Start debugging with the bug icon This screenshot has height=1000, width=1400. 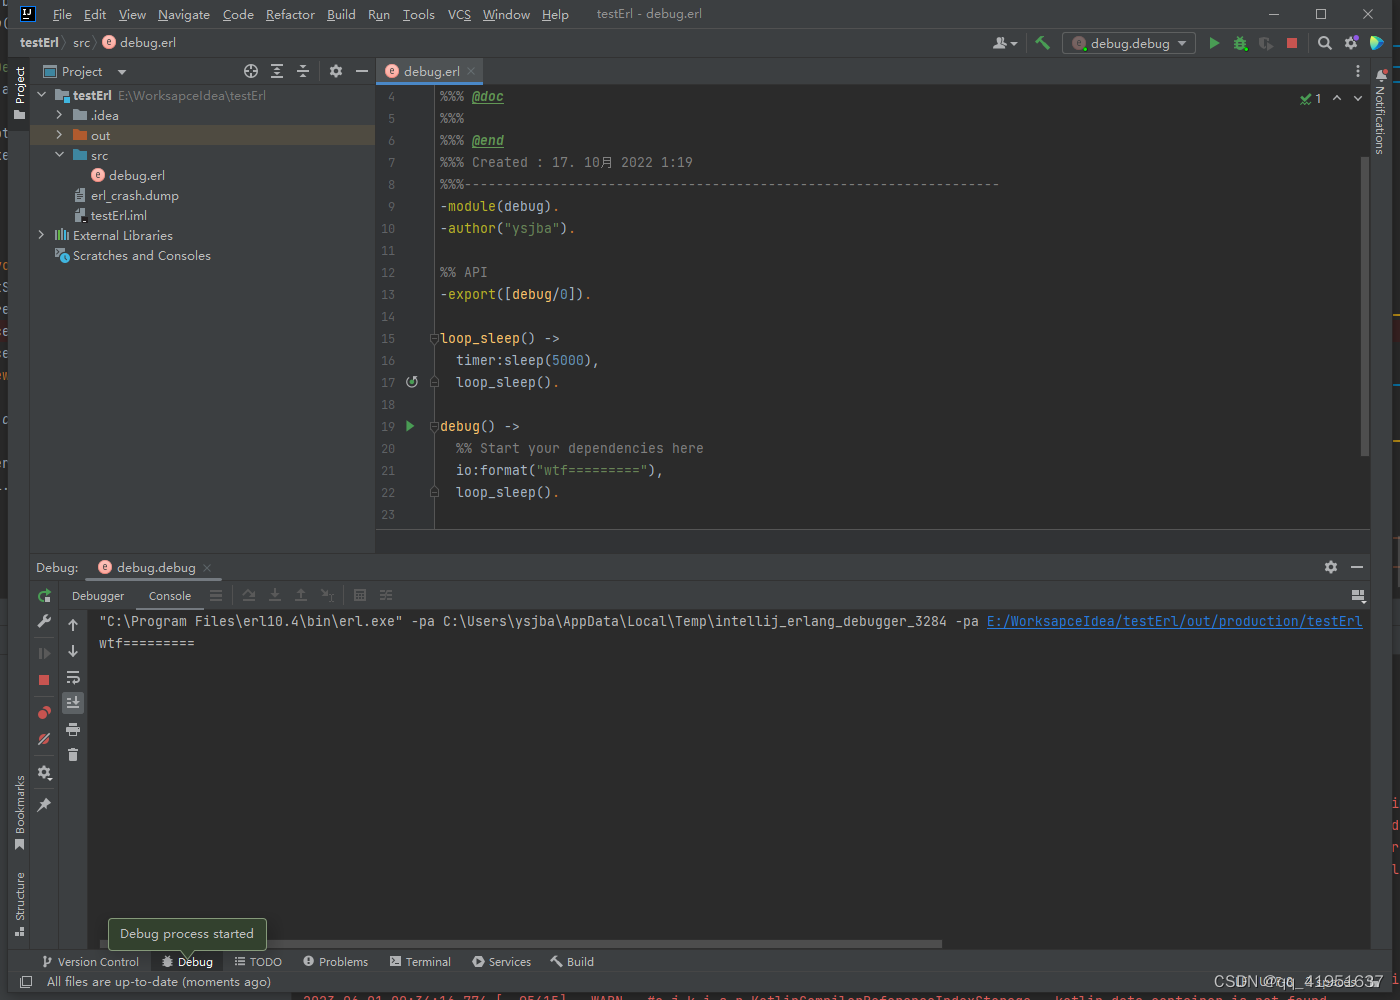pyautogui.click(x=1240, y=43)
